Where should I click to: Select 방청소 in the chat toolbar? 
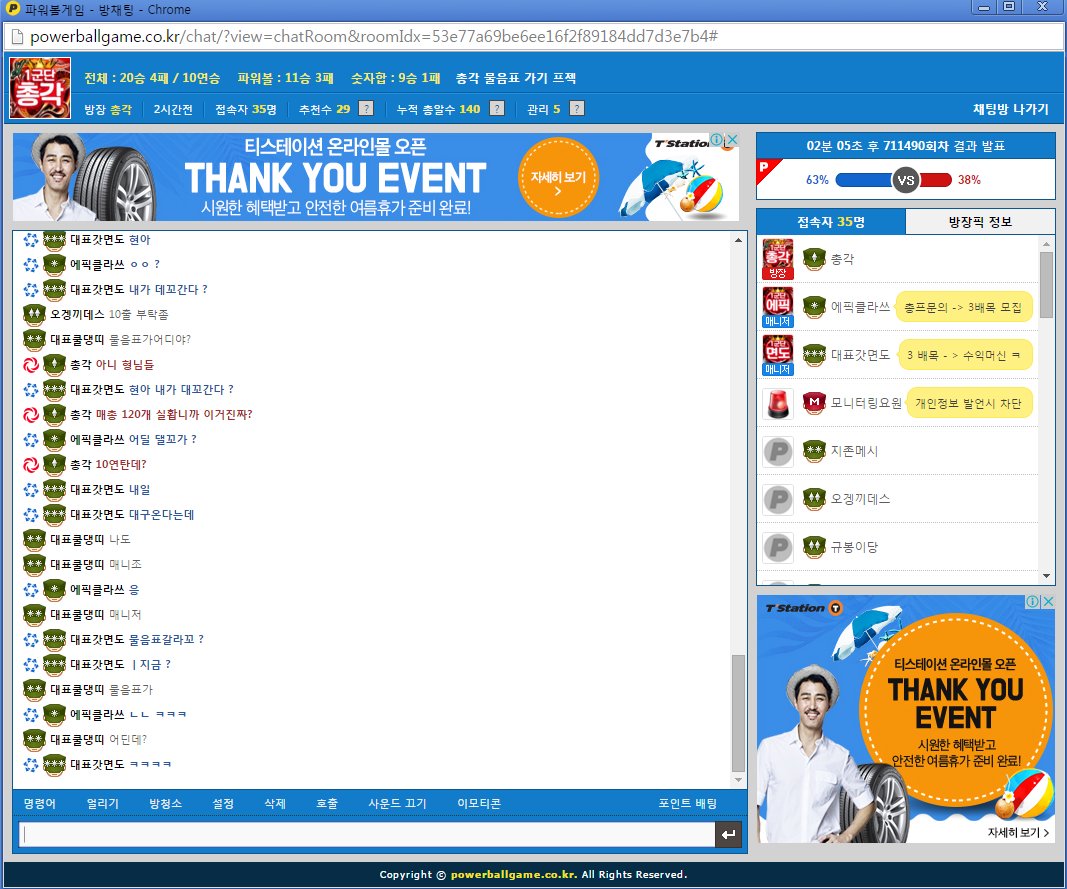point(165,803)
